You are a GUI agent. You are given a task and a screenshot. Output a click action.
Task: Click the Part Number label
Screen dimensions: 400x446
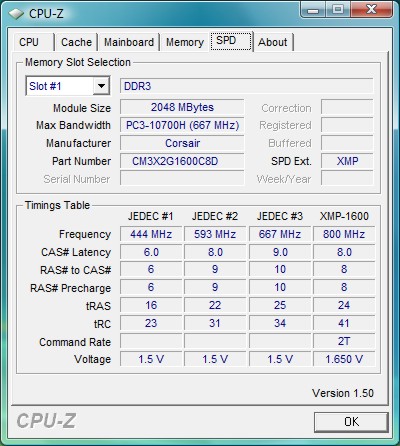coord(81,161)
